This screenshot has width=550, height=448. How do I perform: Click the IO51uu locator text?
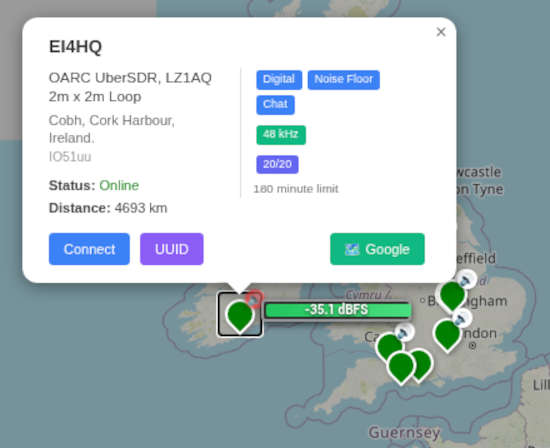tap(70, 156)
